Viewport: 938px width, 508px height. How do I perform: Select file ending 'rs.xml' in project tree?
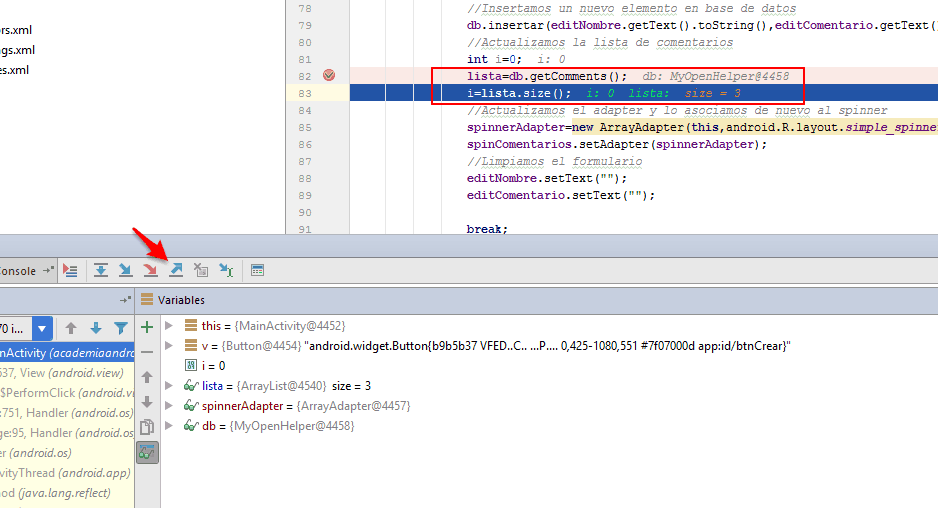pyautogui.click(x=16, y=30)
